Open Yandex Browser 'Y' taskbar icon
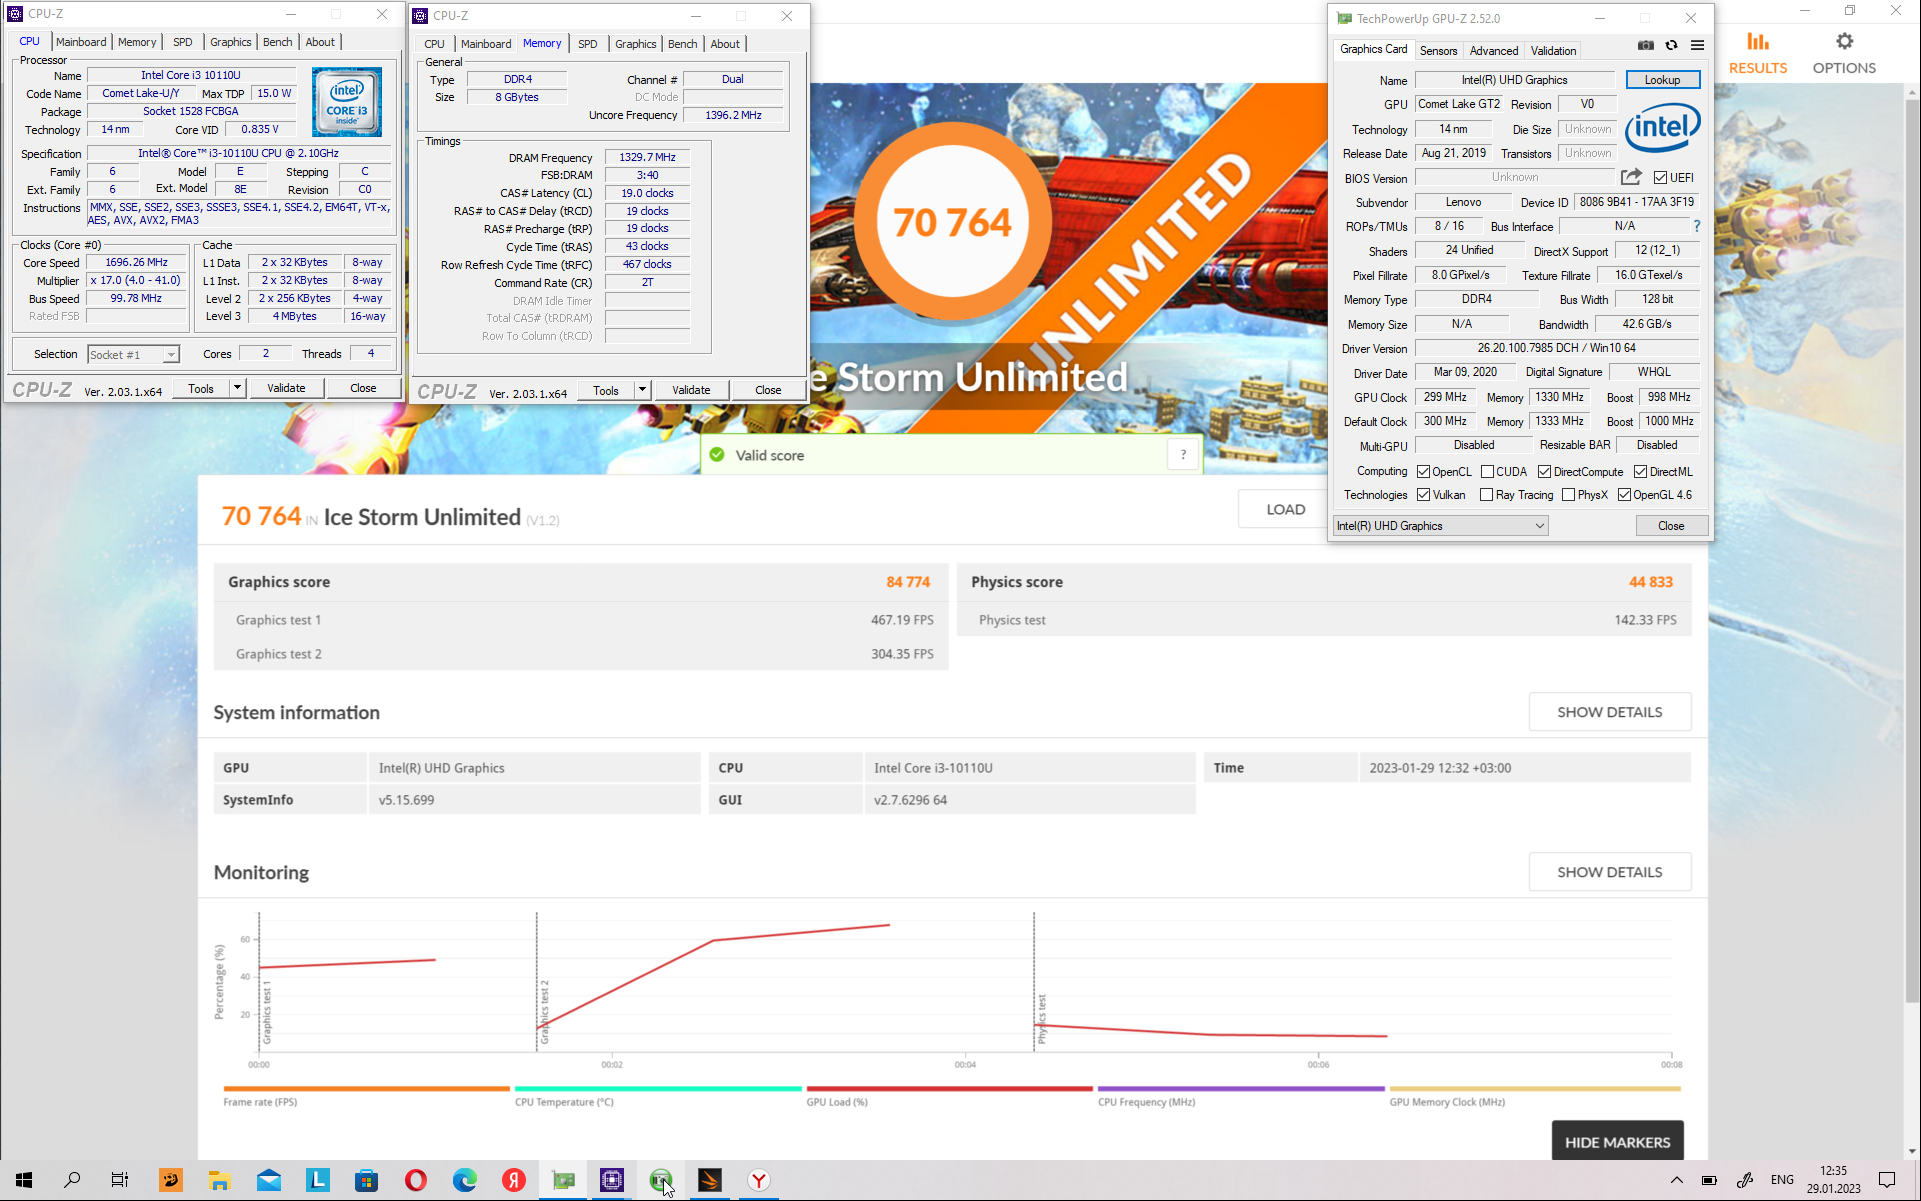Viewport: 1921px width, 1201px height. (x=759, y=1180)
